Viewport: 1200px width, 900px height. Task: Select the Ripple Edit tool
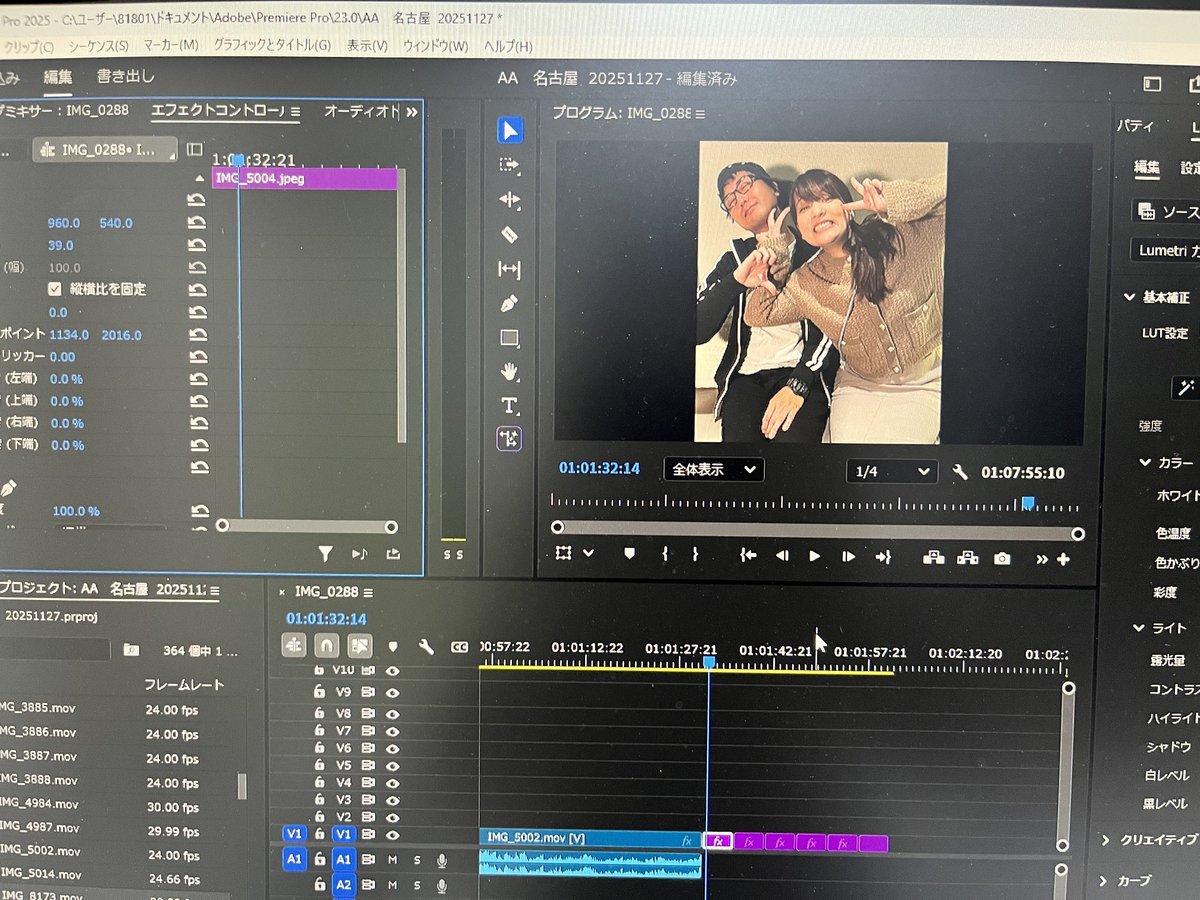[510, 199]
